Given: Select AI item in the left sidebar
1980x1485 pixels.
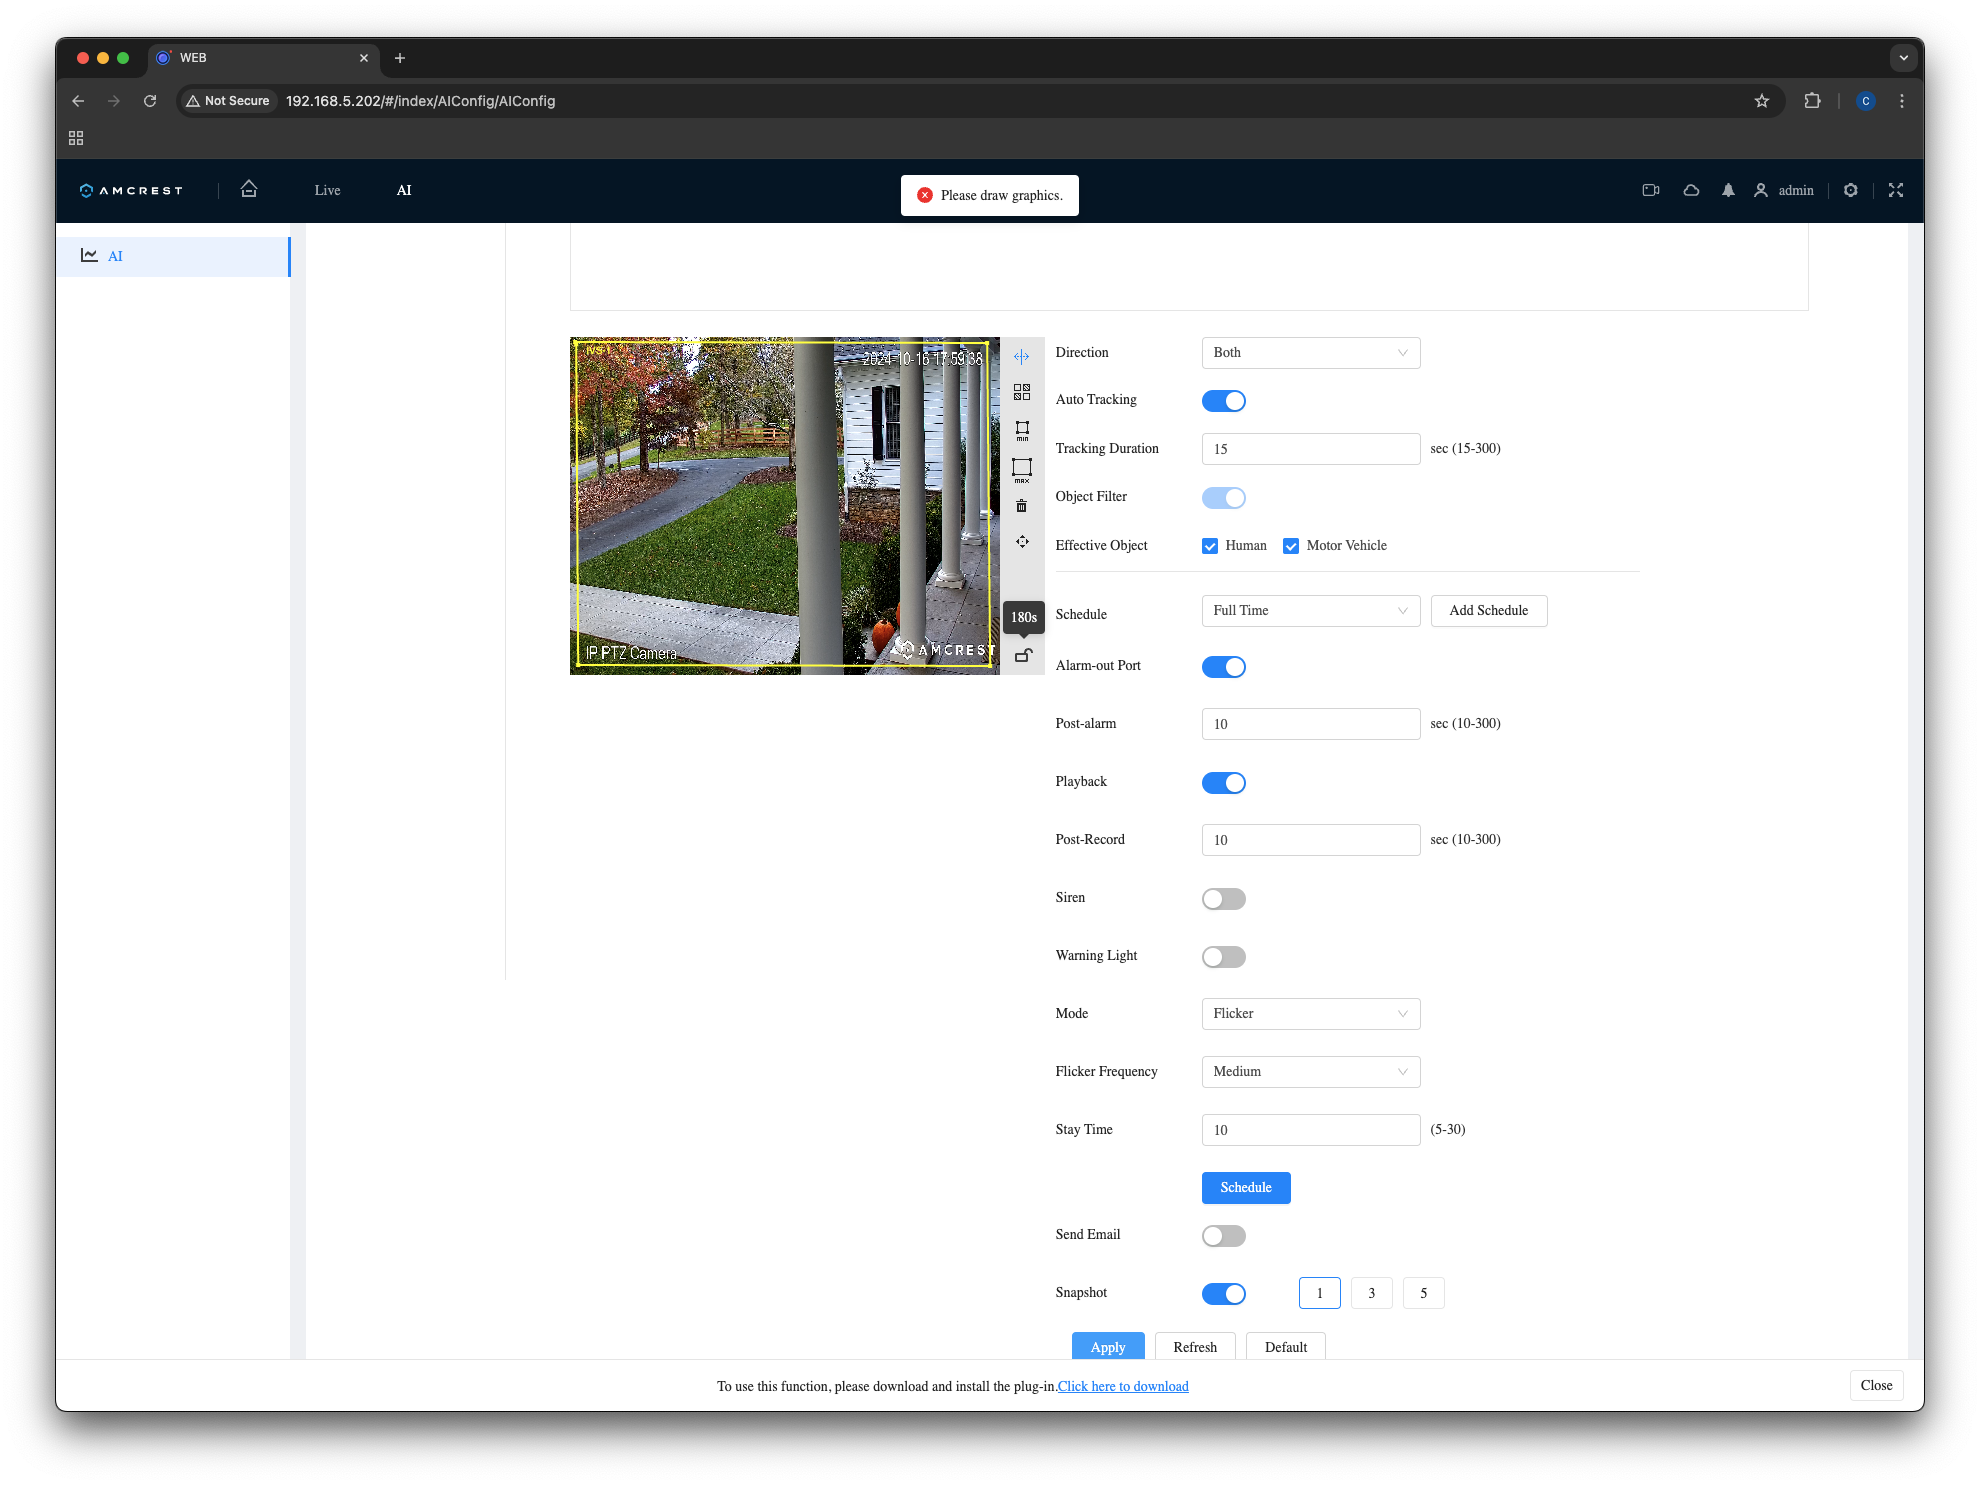Looking at the screenshot, I should point(173,256).
